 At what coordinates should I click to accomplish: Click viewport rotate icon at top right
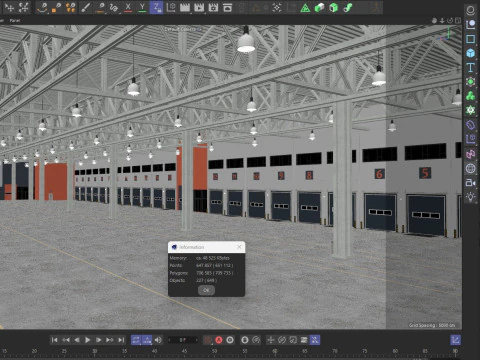coord(450,20)
